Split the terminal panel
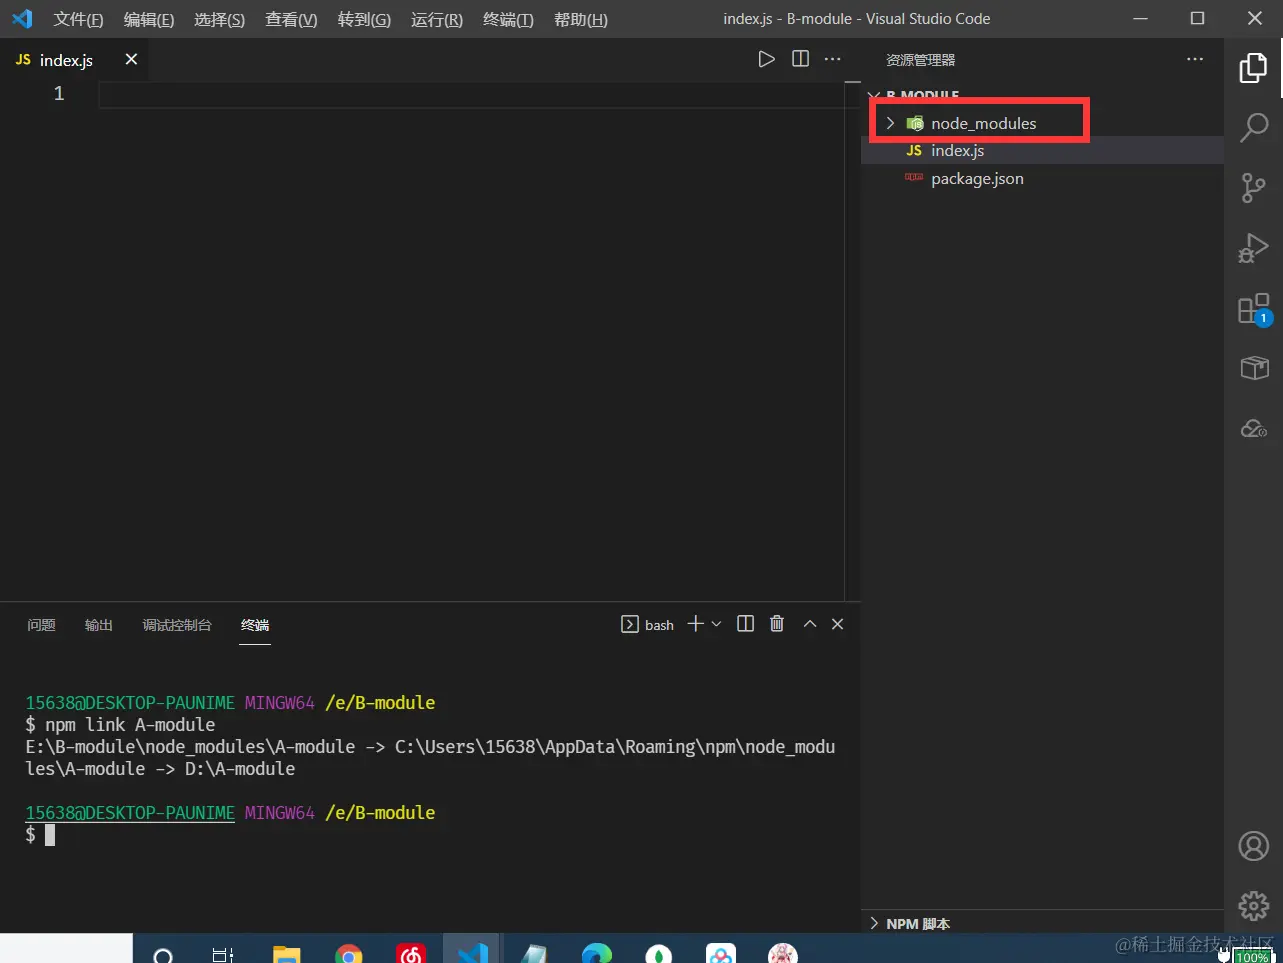1283x963 pixels. (x=745, y=624)
